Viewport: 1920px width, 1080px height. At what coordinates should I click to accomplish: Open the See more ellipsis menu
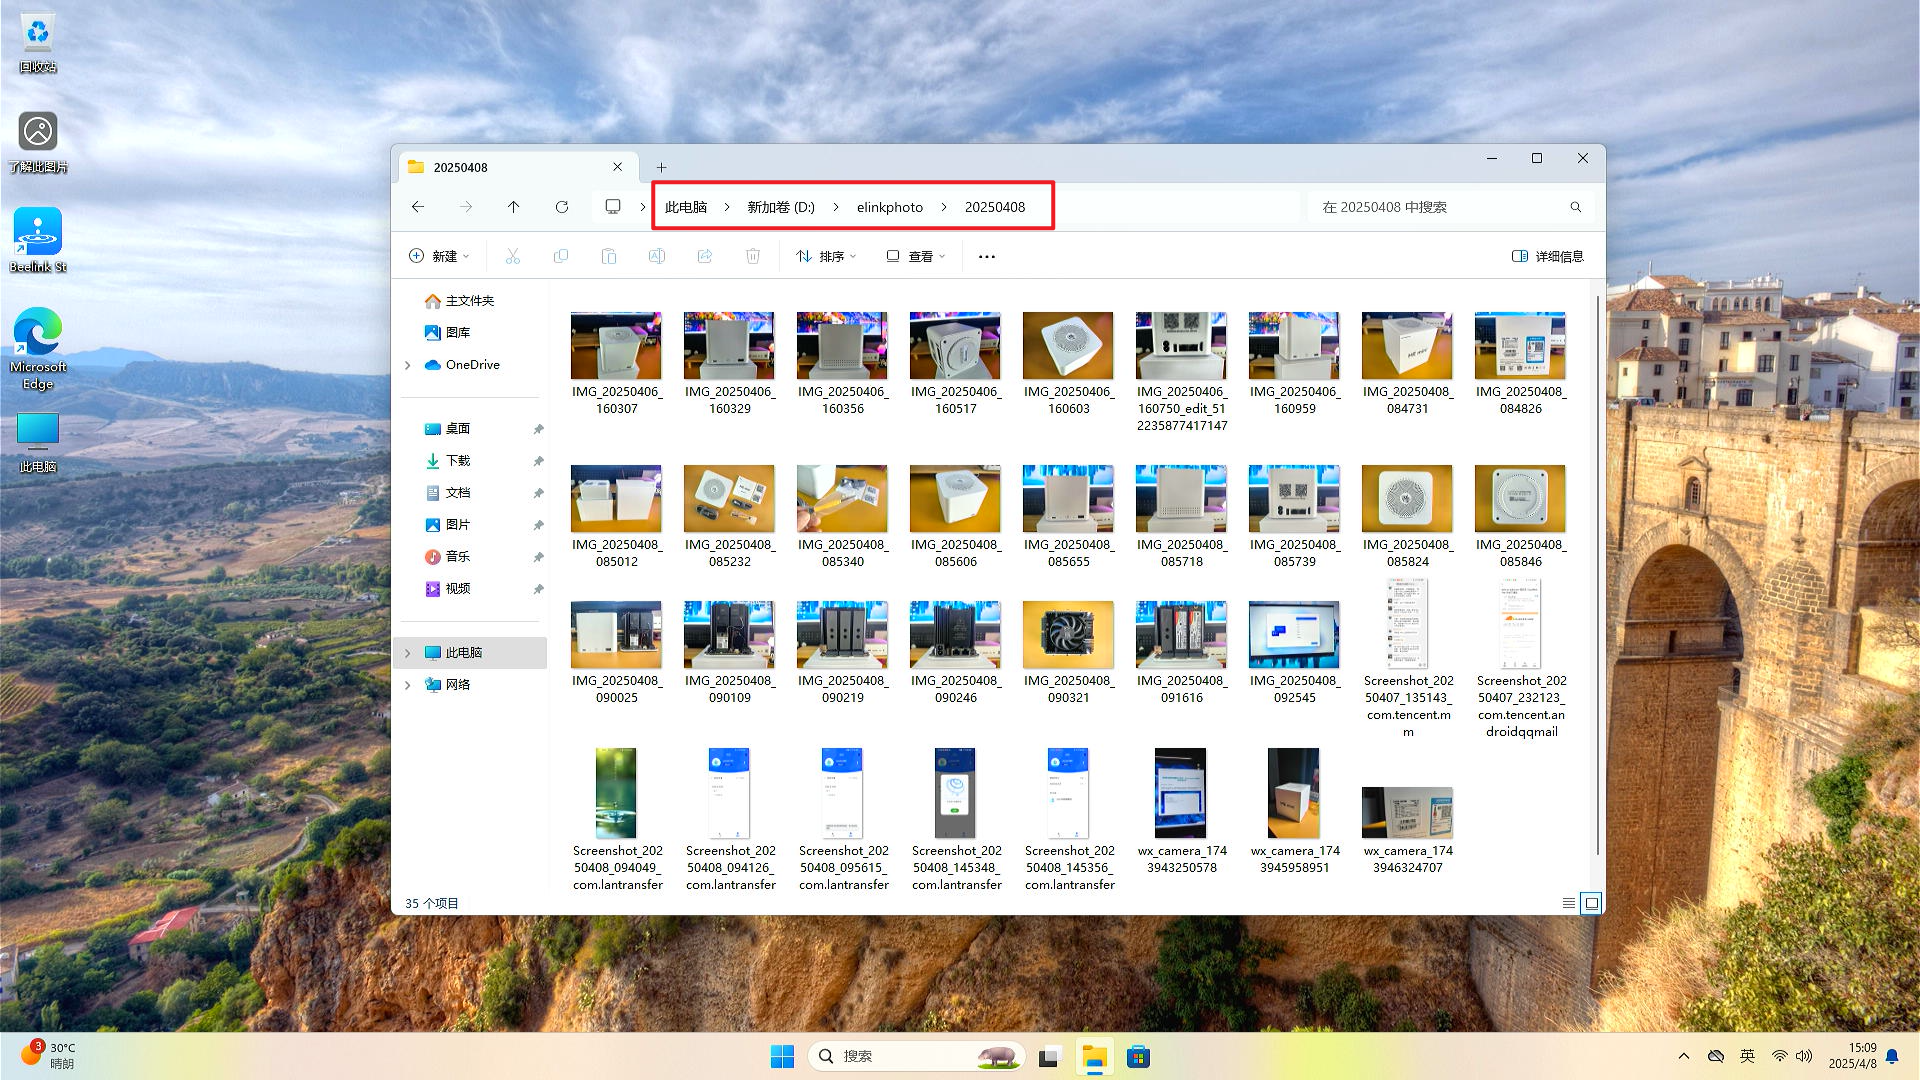(987, 256)
